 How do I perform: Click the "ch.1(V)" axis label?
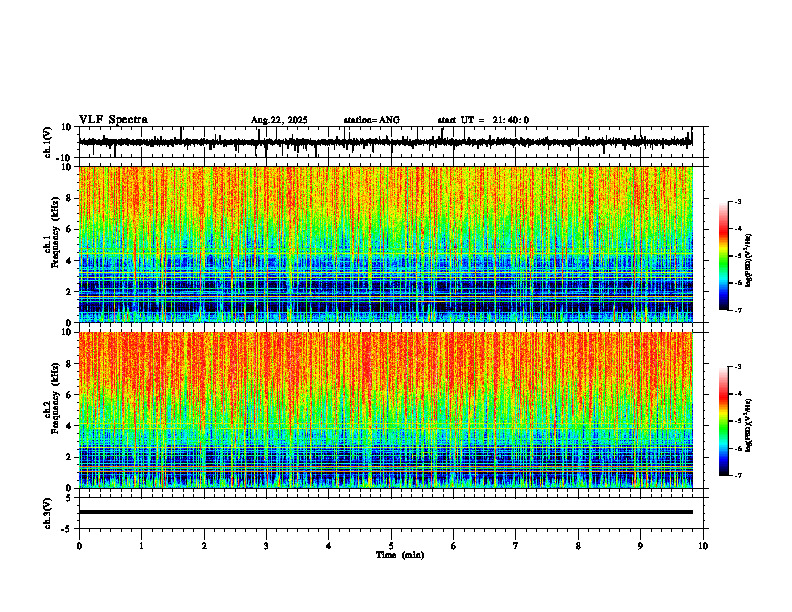click(48, 142)
